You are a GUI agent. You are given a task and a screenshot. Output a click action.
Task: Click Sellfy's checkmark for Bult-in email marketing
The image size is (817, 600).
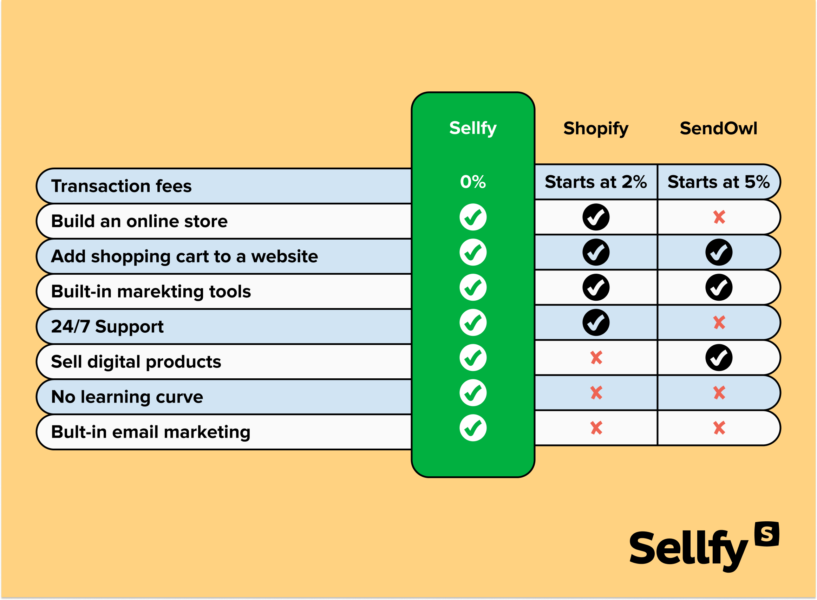point(473,428)
